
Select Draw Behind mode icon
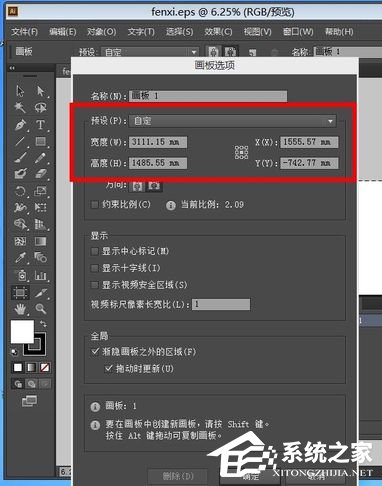[31, 384]
